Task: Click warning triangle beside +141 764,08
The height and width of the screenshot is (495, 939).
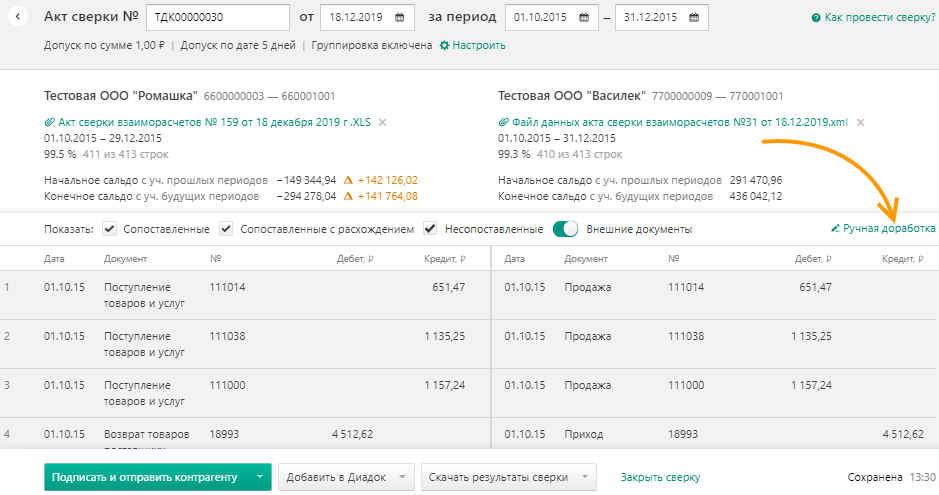Action: (348, 196)
